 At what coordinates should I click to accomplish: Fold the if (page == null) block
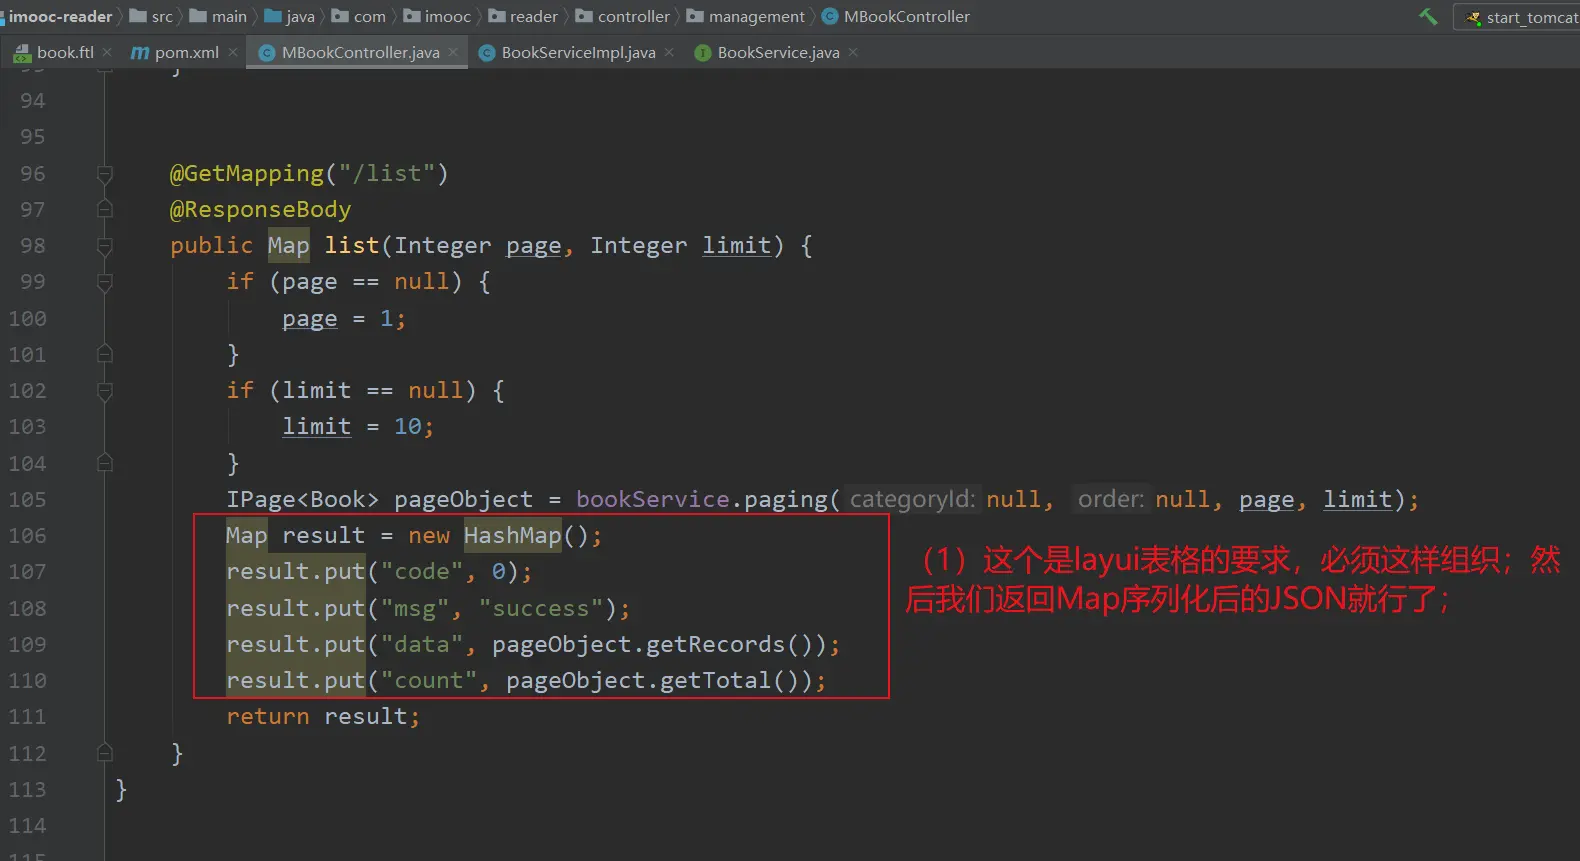pyautogui.click(x=105, y=282)
